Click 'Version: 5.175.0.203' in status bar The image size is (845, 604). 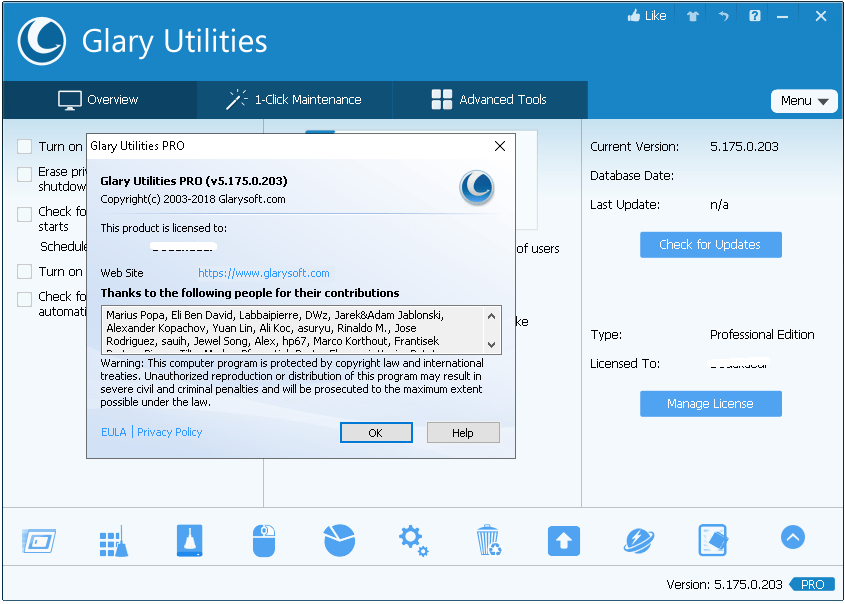point(724,585)
